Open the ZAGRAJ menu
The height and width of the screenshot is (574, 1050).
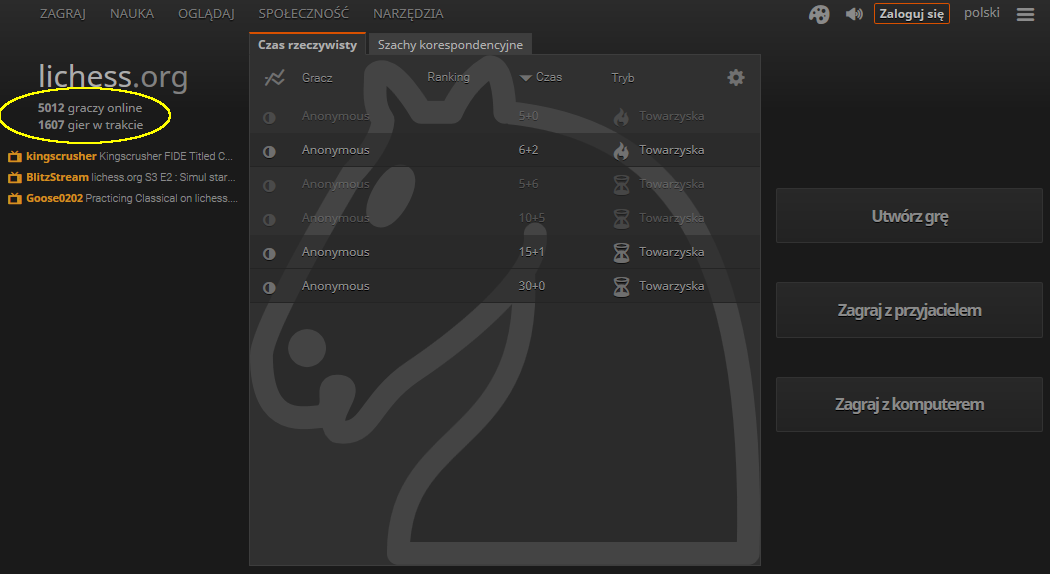click(x=63, y=13)
